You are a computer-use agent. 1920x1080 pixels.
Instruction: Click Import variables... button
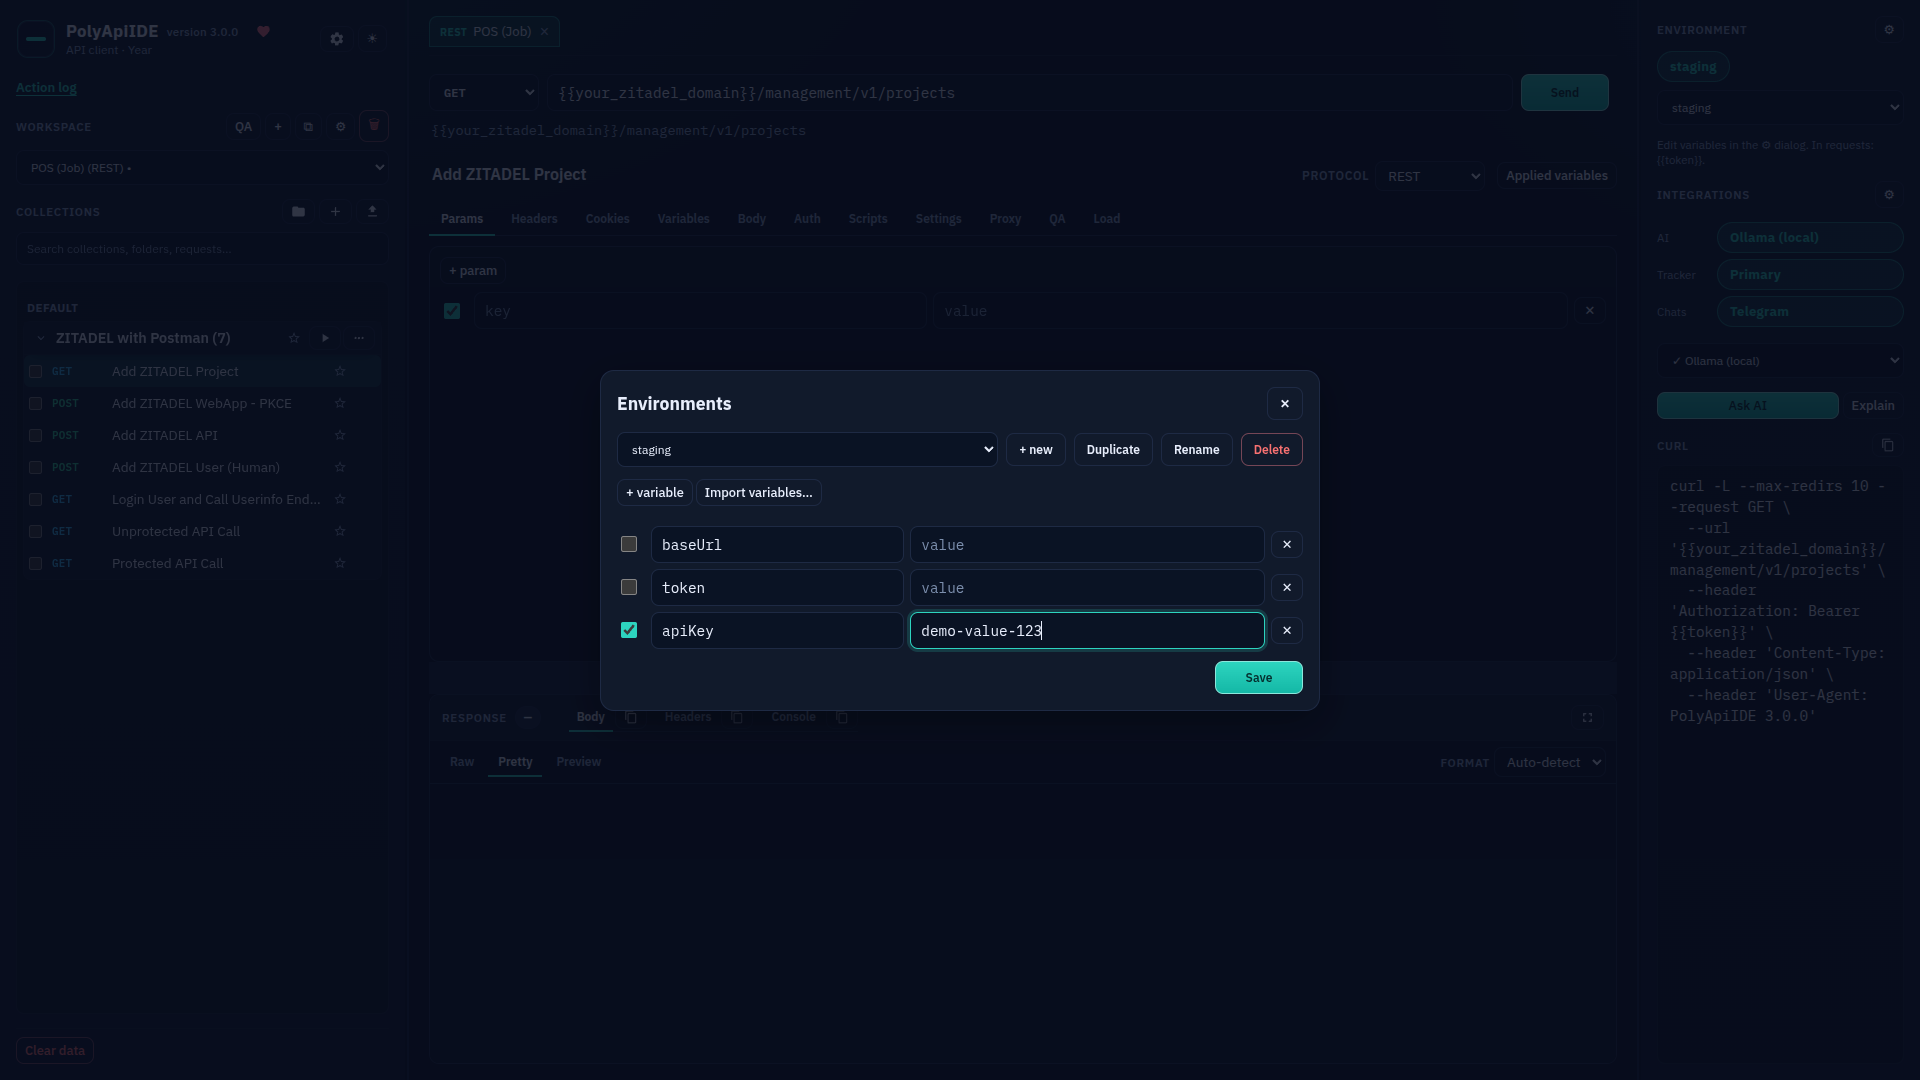759,493
